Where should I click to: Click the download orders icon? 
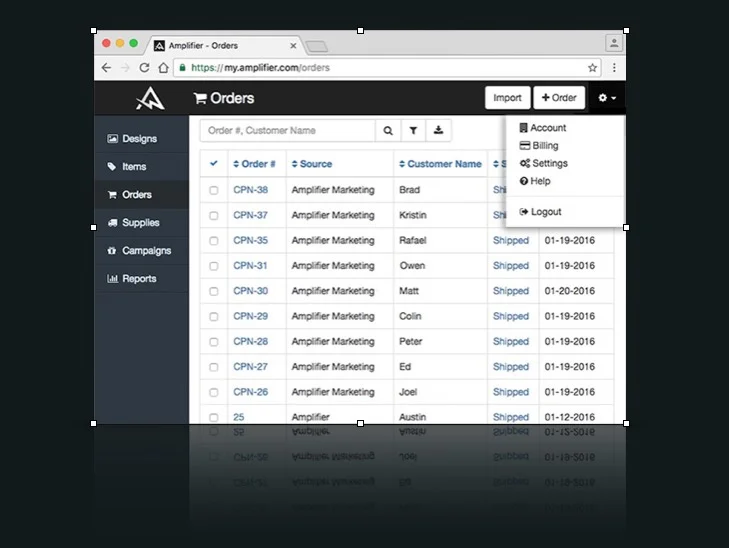pos(438,131)
